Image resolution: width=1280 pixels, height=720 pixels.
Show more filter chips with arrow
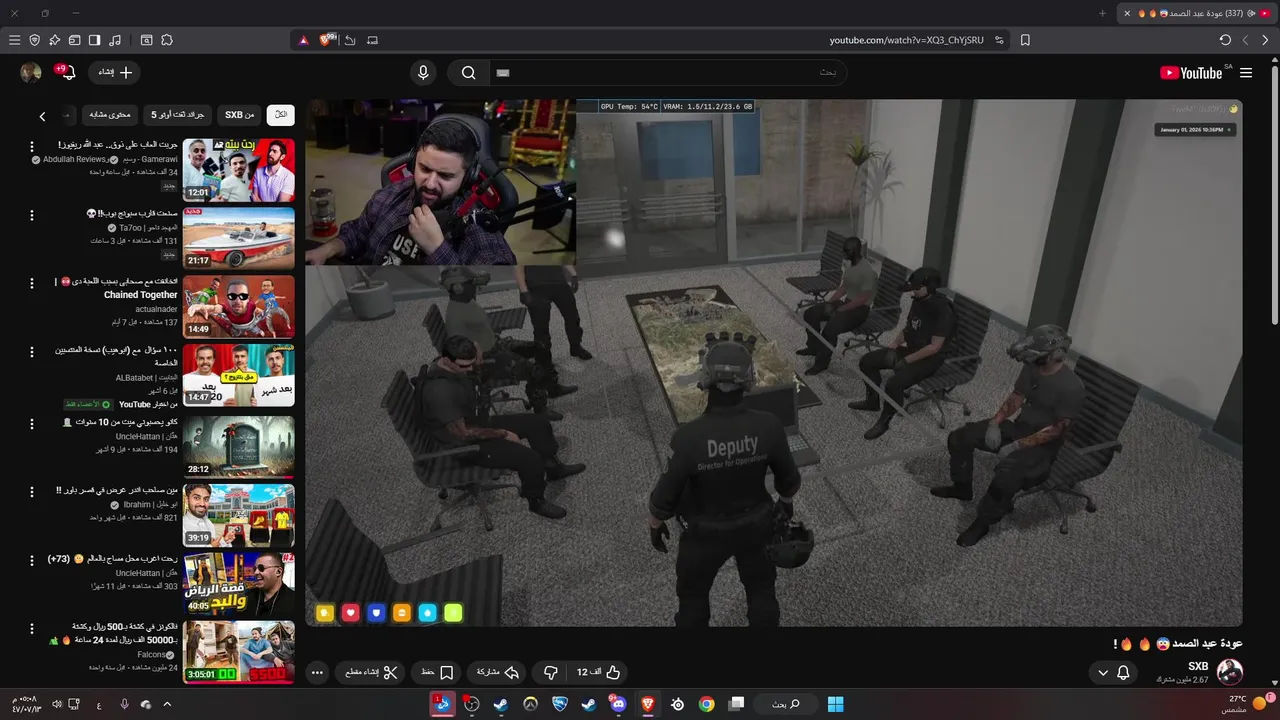42,116
